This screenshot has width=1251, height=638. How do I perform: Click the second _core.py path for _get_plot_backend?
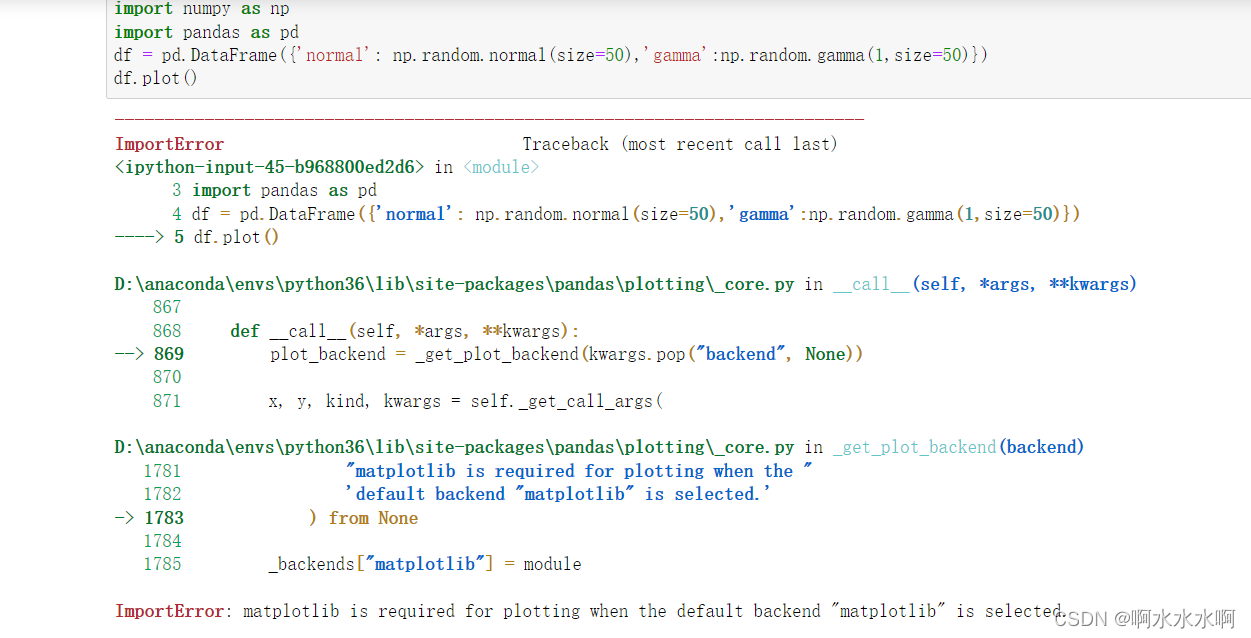454,447
